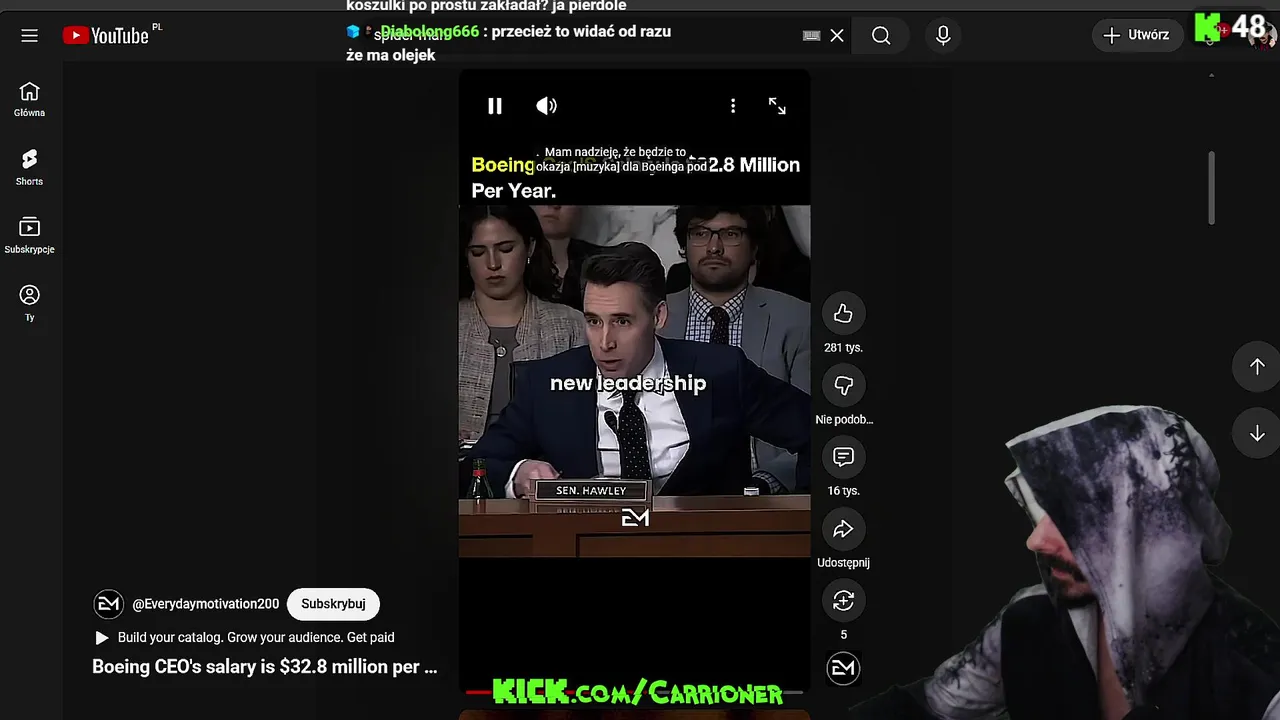Image resolution: width=1280 pixels, height=720 pixels.
Task: Click the Short video progress bar
Action: [x=634, y=691]
